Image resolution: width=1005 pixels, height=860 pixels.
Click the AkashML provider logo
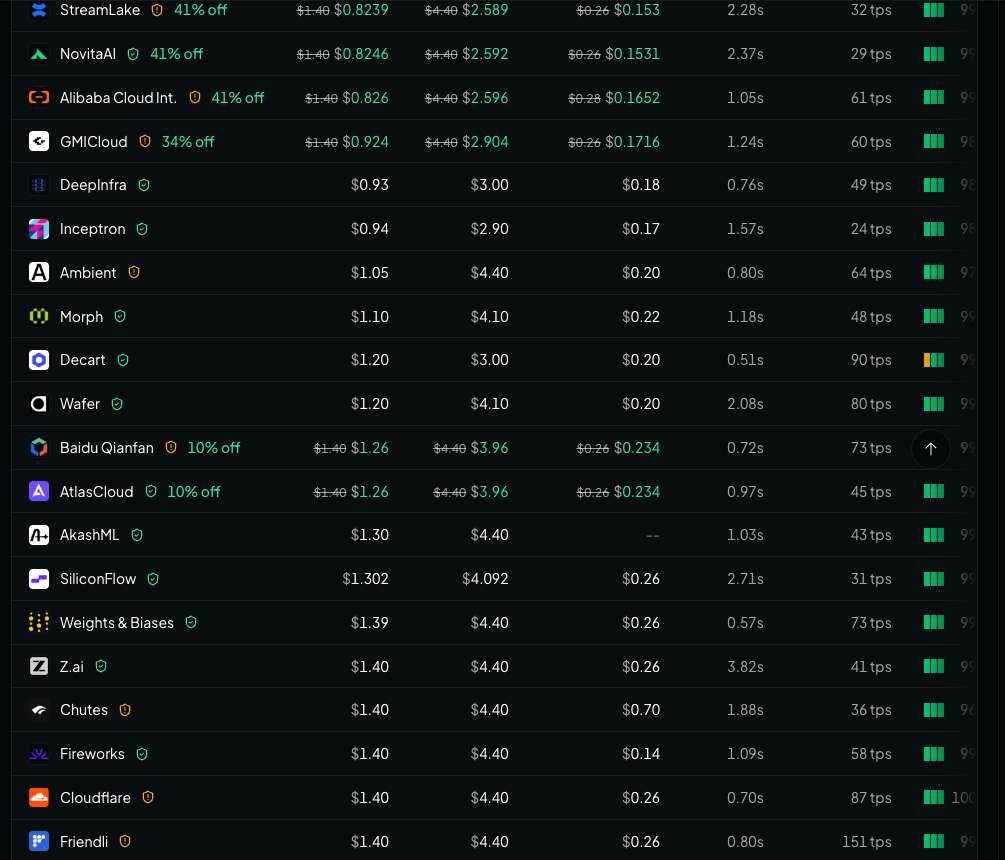tap(39, 535)
